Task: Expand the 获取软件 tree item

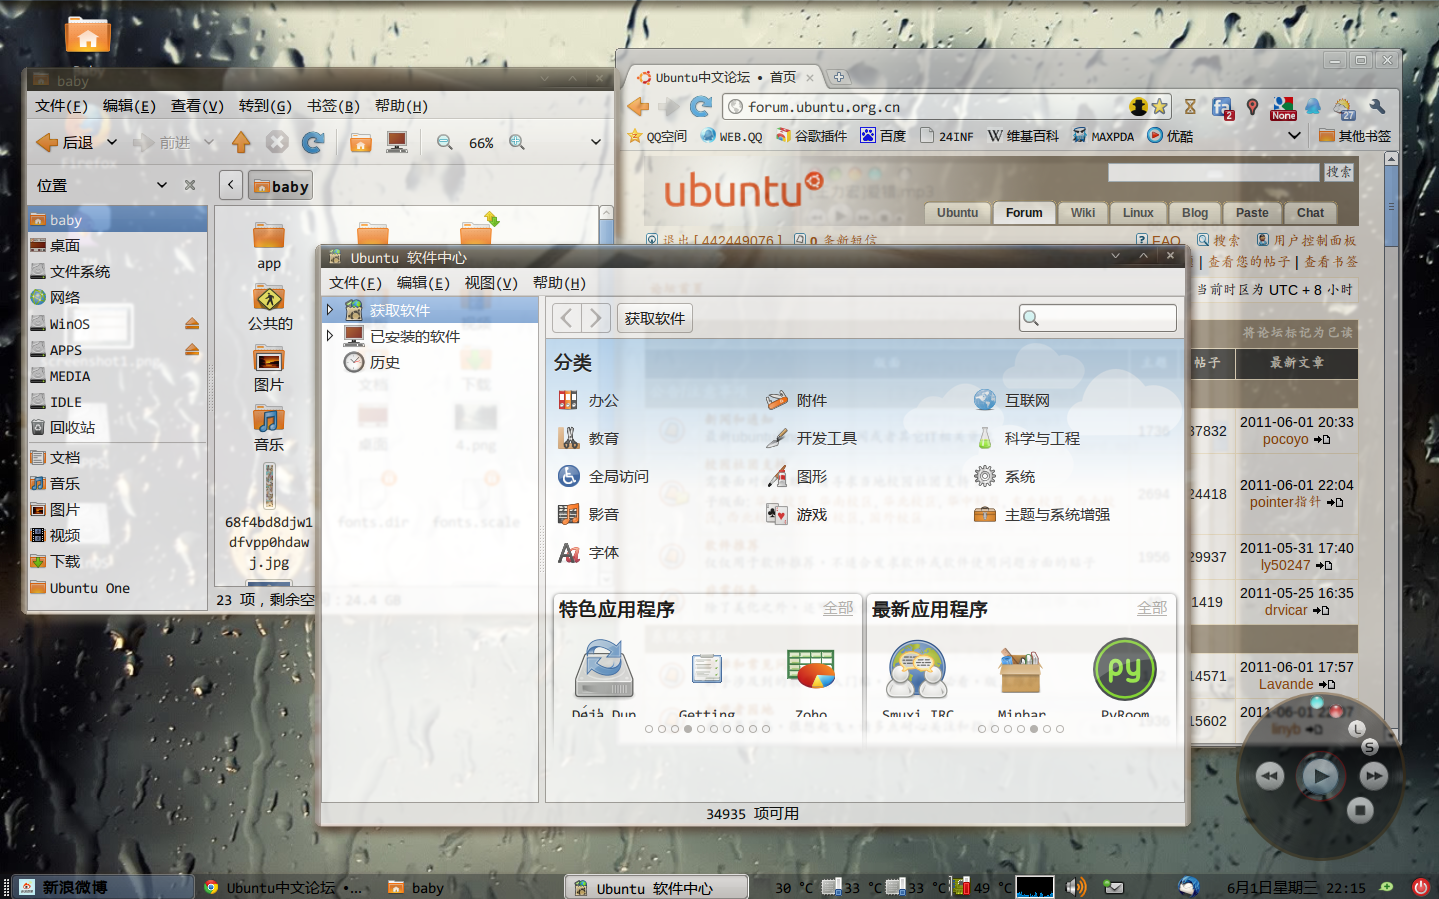Action: 330,310
